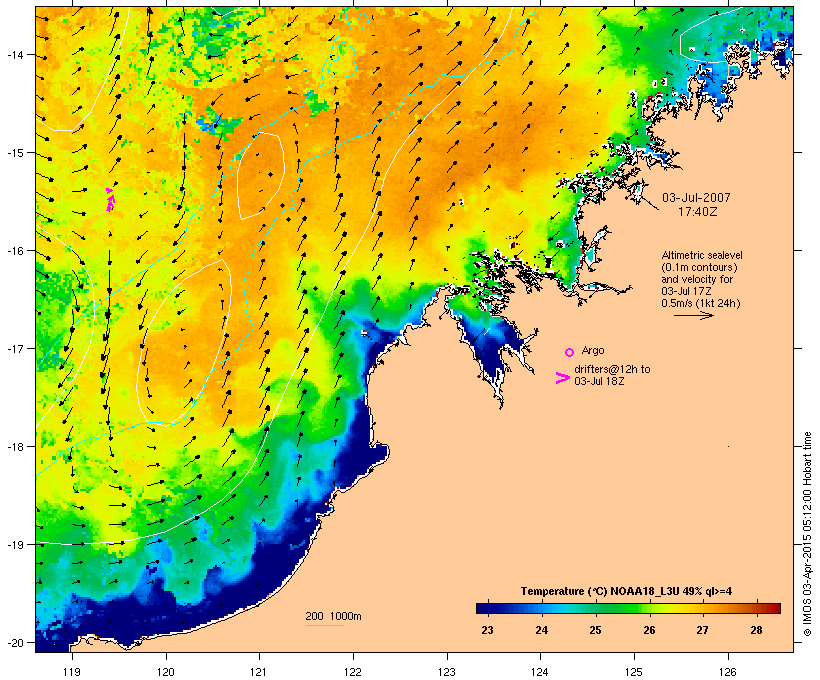This screenshot has width=820, height=680.
Task: Click the colorbar tick label '28'
Action: click(757, 630)
